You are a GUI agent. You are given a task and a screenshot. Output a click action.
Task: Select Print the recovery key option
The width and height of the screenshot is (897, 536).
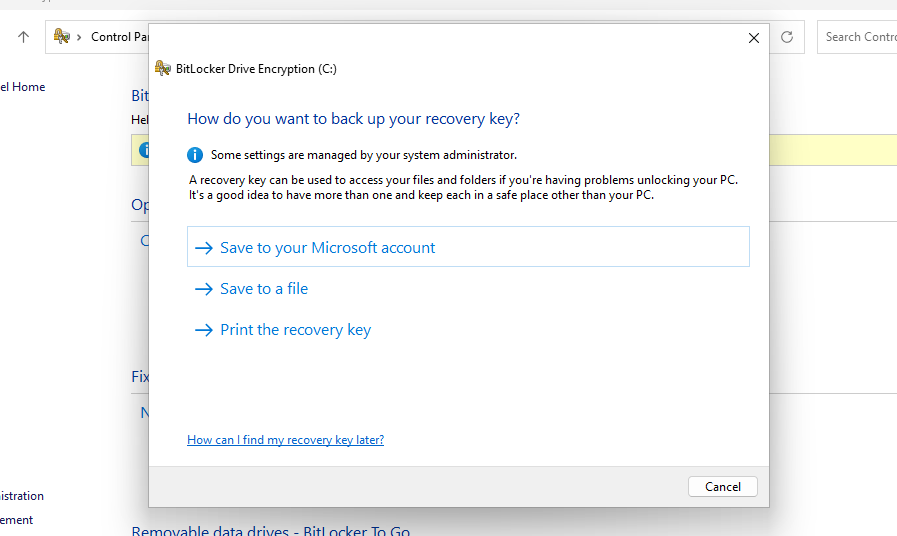pyautogui.click(x=295, y=330)
